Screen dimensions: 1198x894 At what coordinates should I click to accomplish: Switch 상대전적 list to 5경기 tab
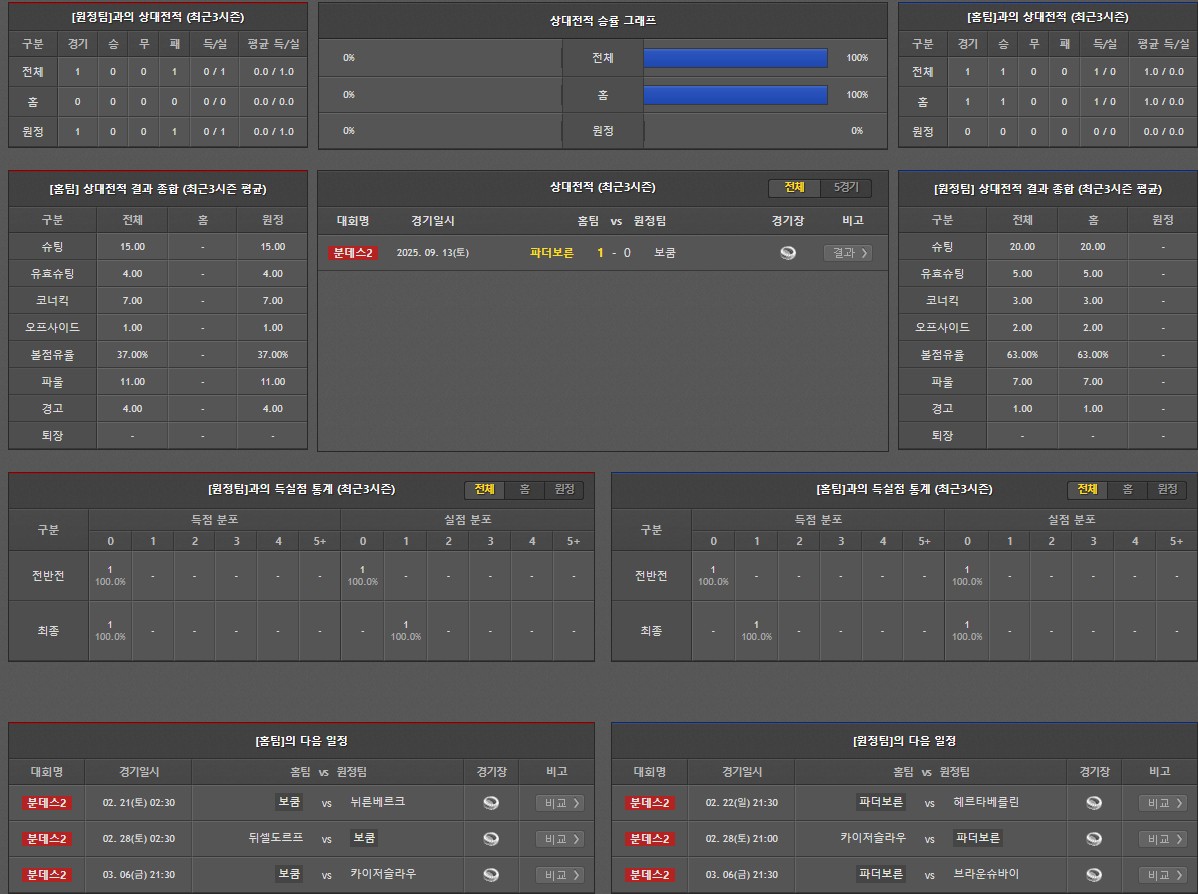[x=845, y=188]
